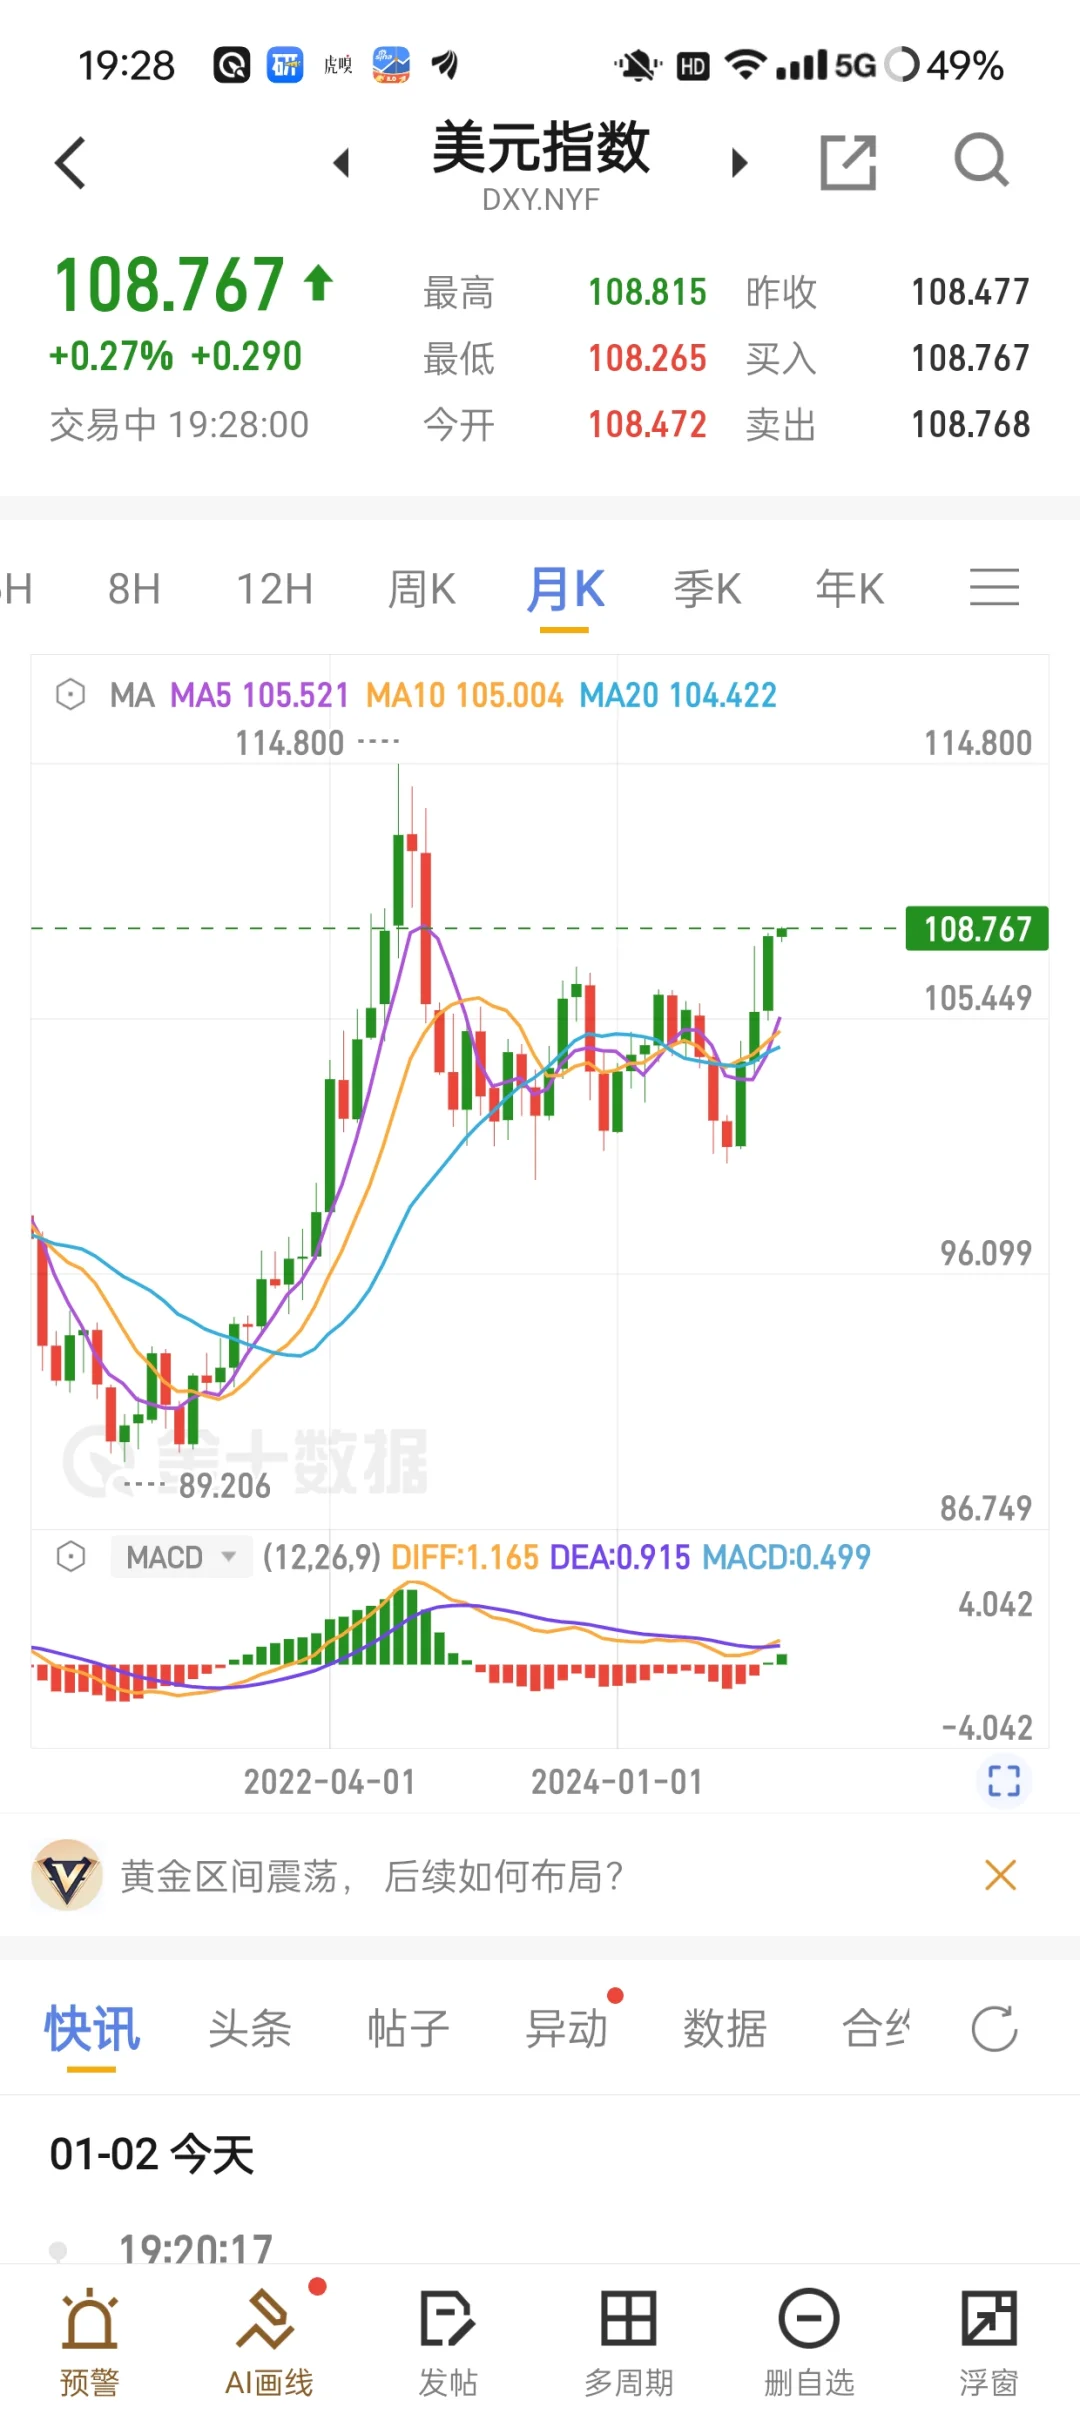Tap the DXY.NYF symbol code
This screenshot has height=2414, width=1080.
click(x=541, y=200)
